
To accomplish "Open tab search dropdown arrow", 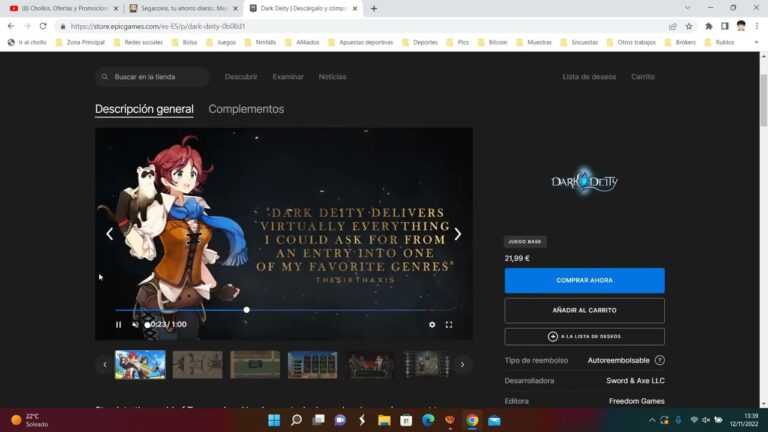I will 688,8.
